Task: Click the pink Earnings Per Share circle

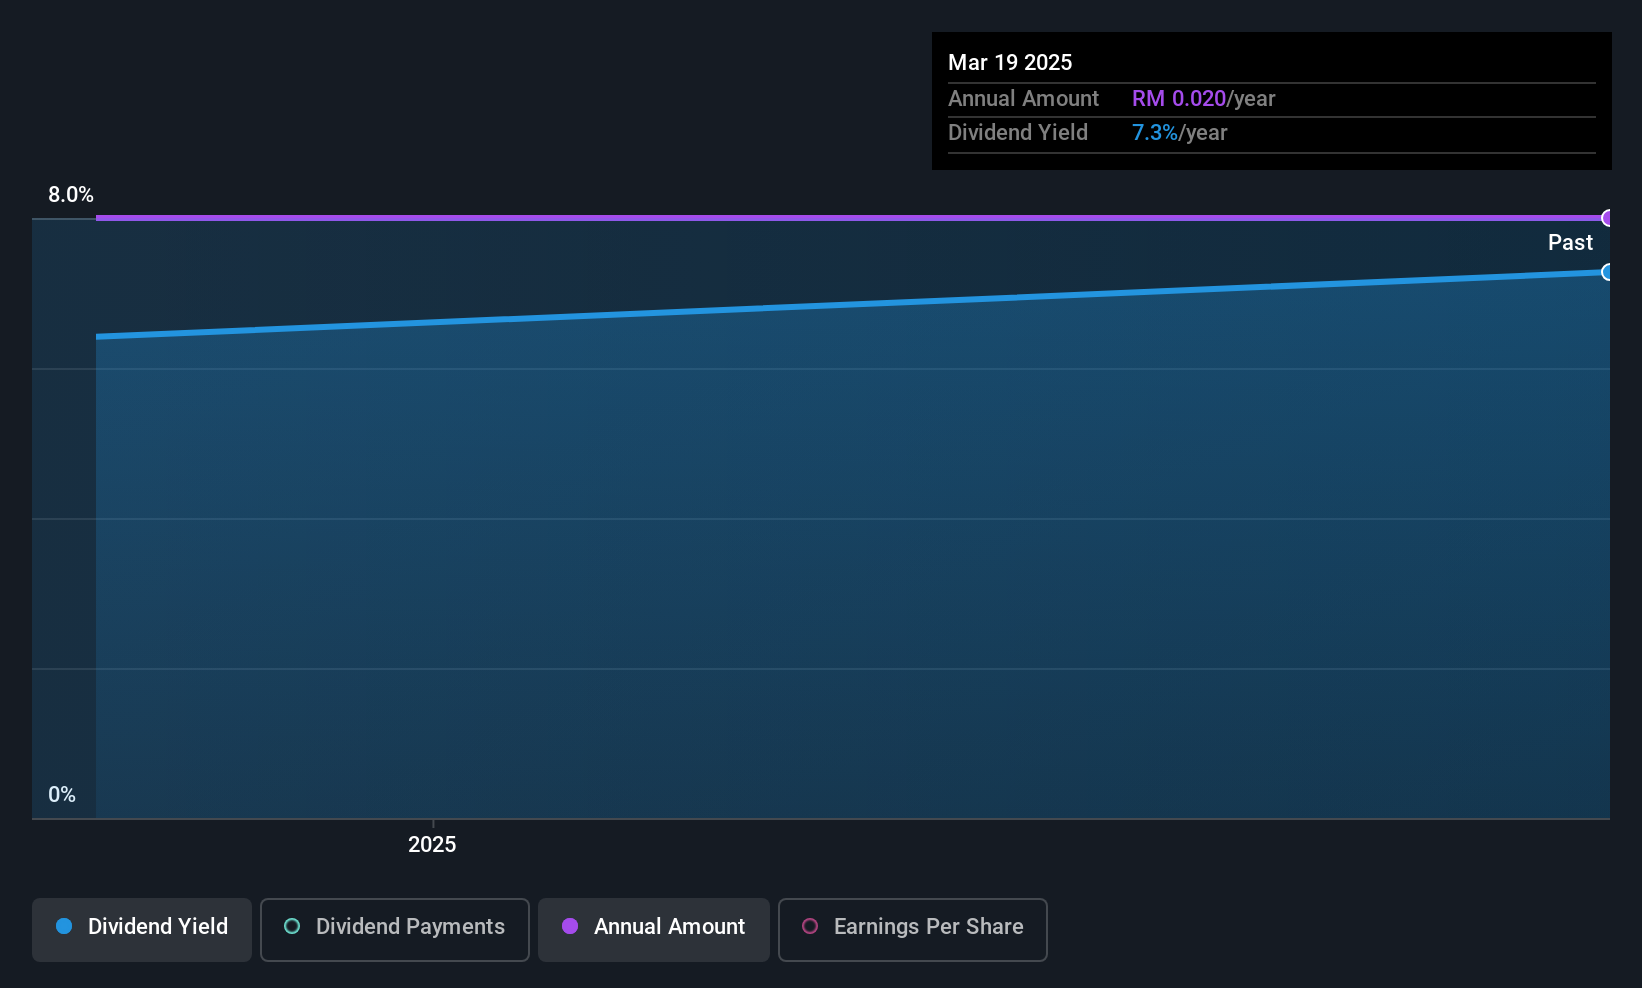Action: click(810, 926)
